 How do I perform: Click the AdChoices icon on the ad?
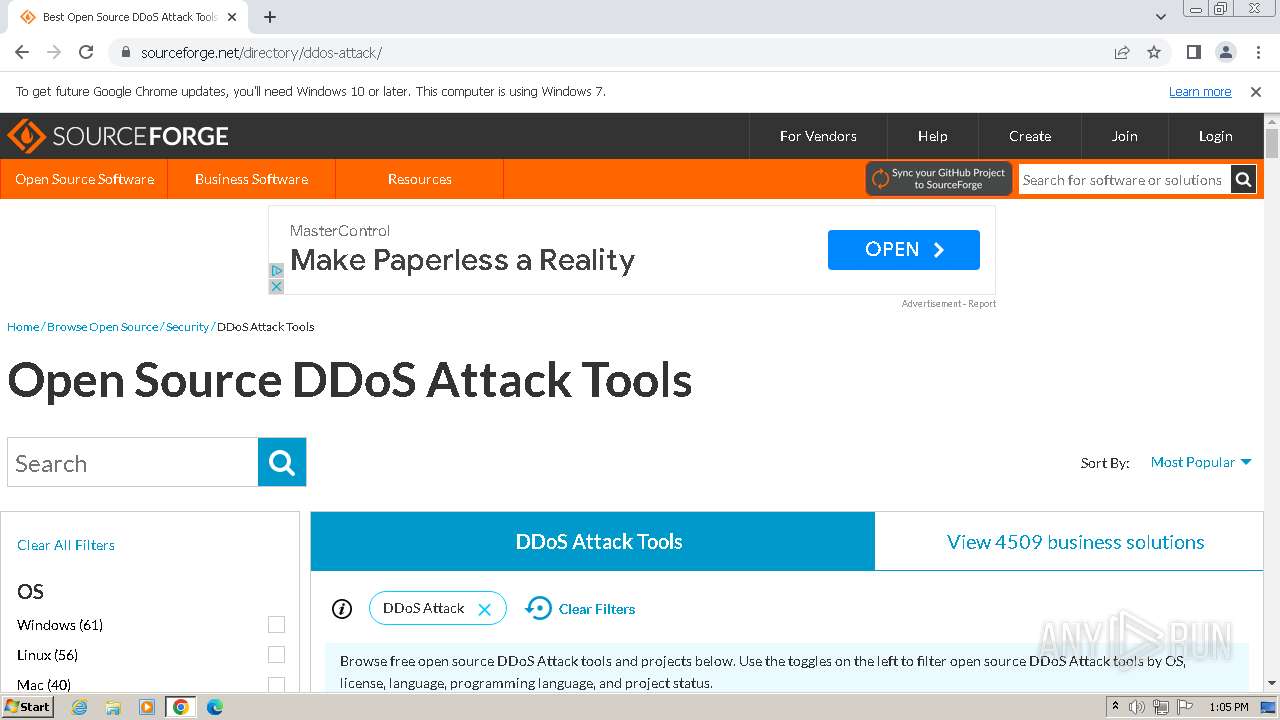tap(276, 270)
